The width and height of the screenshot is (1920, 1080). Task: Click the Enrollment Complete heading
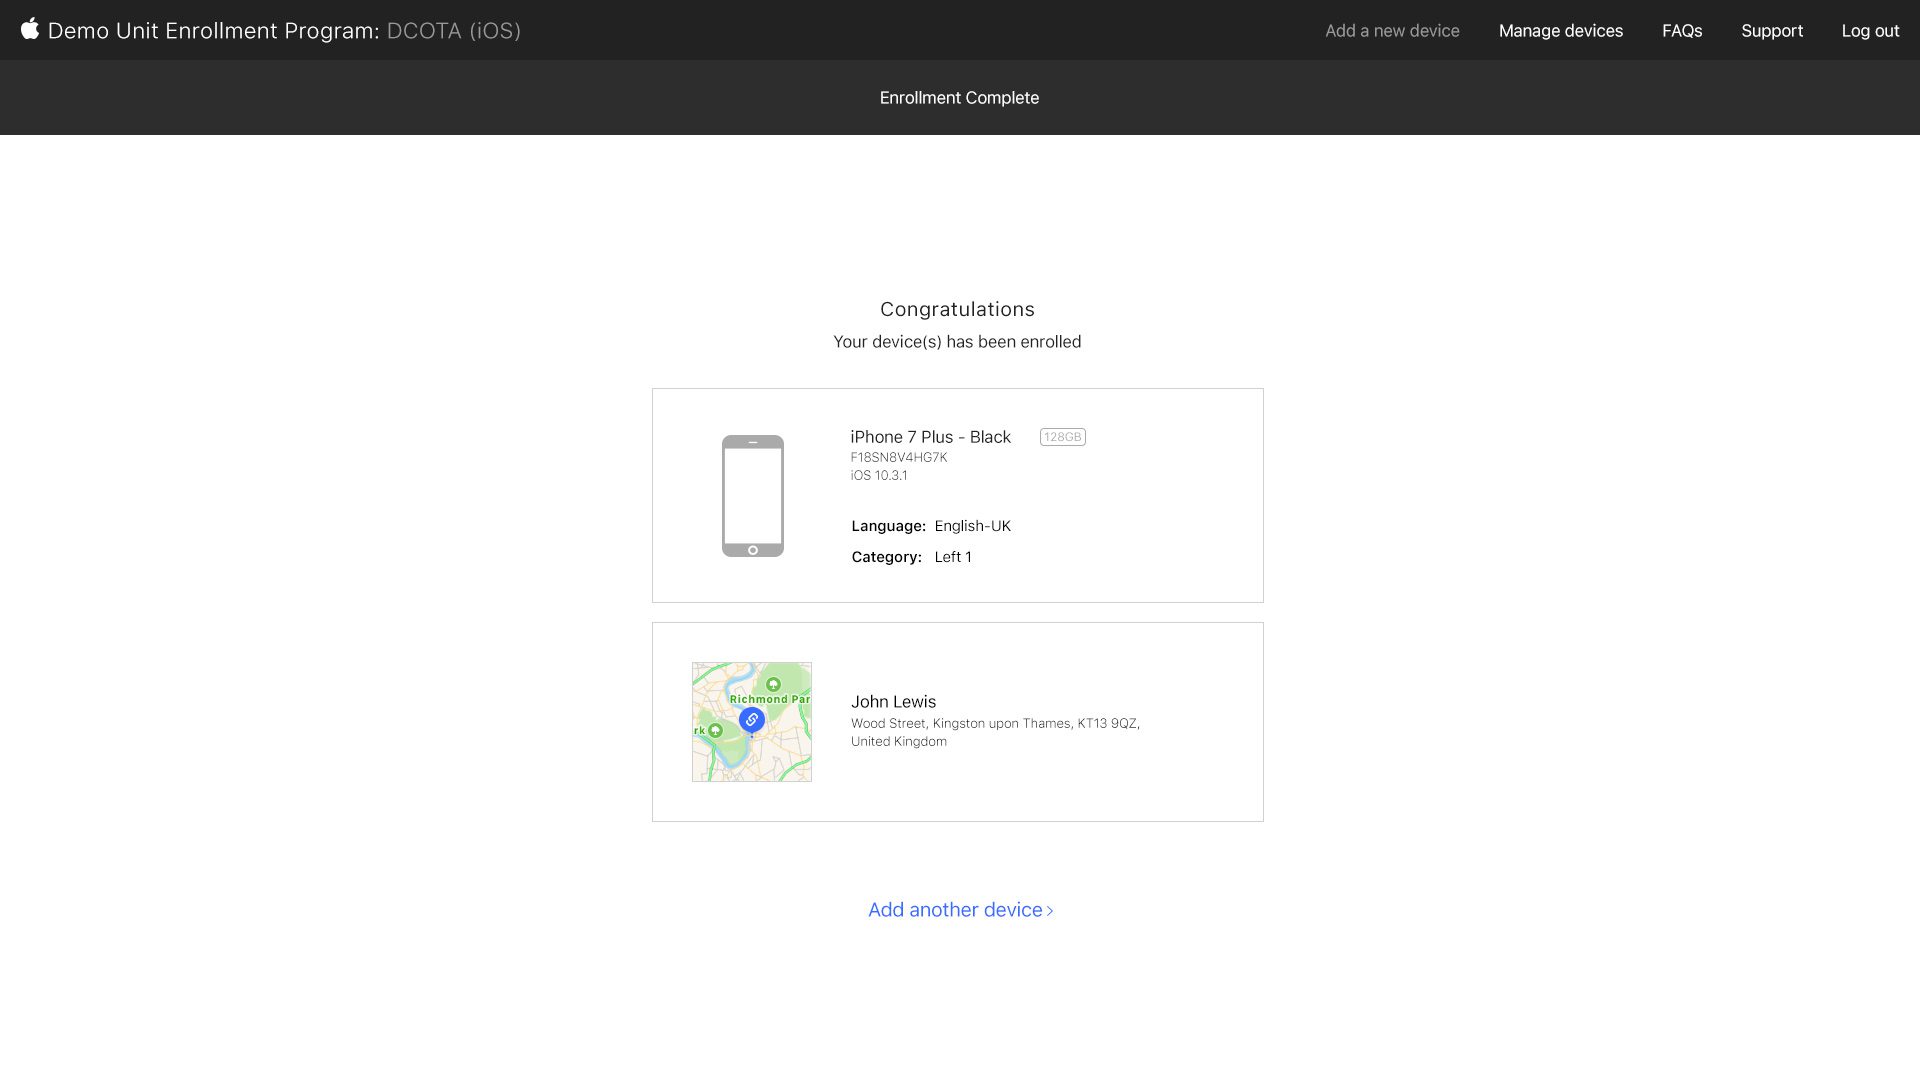[959, 98]
